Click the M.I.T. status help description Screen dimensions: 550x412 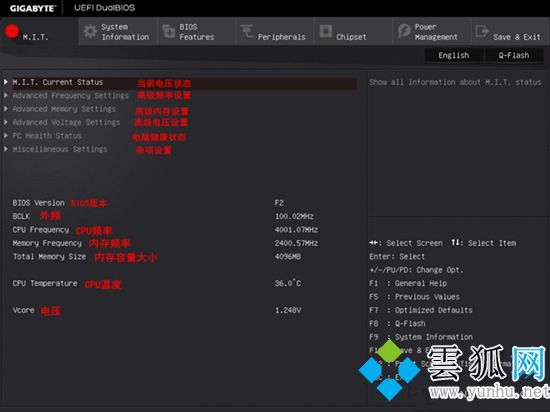[x=455, y=82]
